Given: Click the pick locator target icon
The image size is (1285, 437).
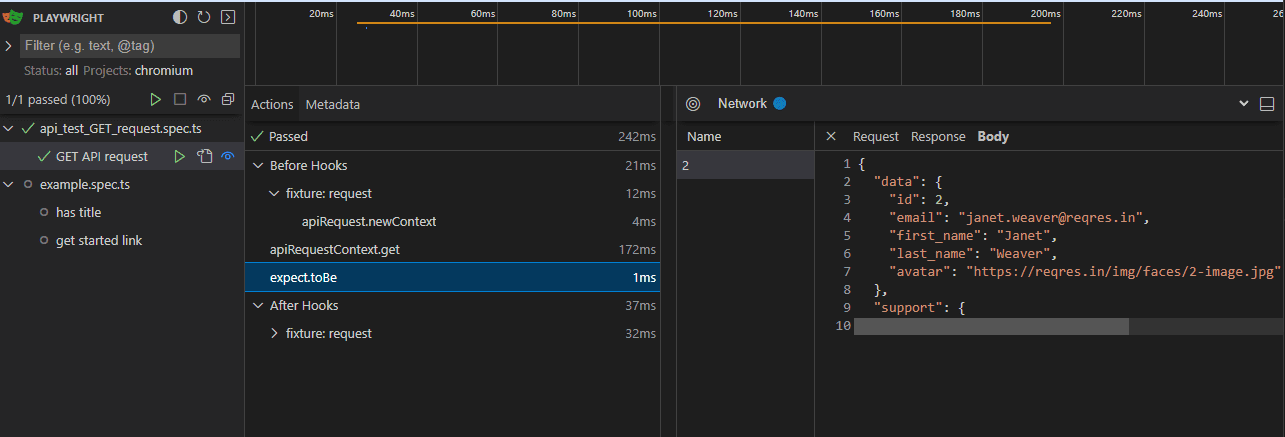Looking at the screenshot, I should pos(693,103).
